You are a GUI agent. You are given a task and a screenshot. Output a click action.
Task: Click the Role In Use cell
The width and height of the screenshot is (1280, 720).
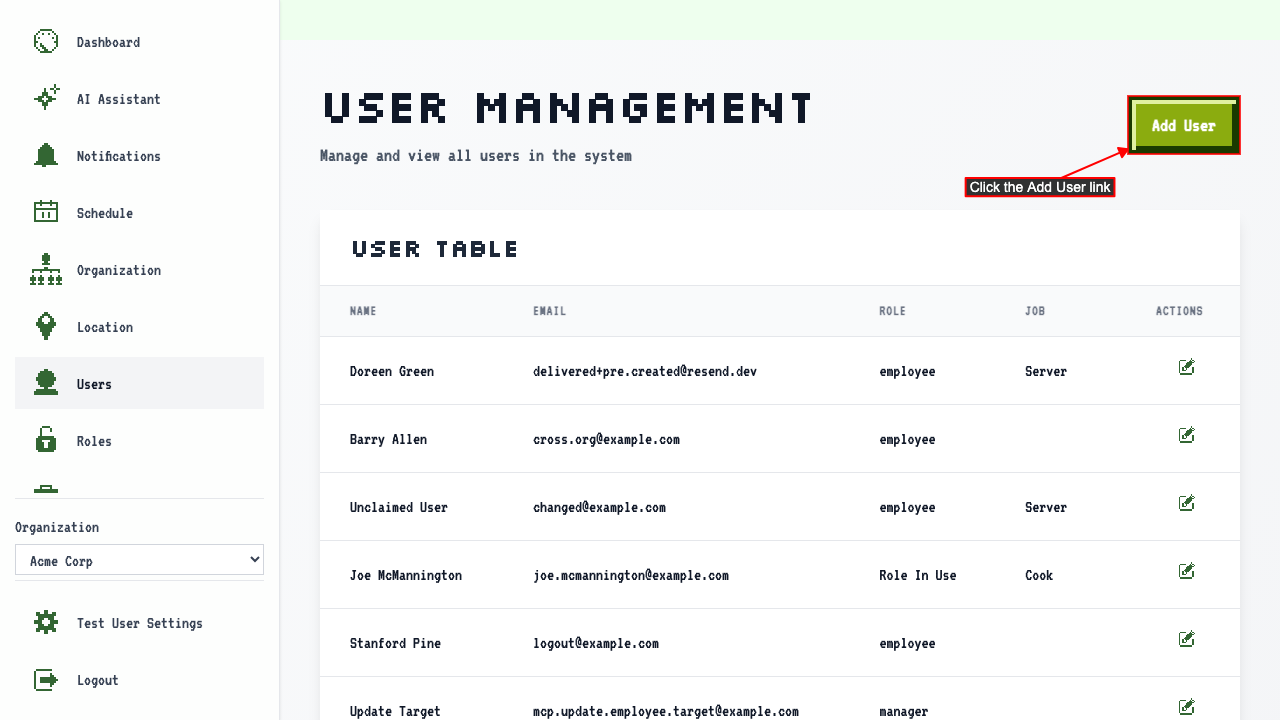[x=918, y=575]
